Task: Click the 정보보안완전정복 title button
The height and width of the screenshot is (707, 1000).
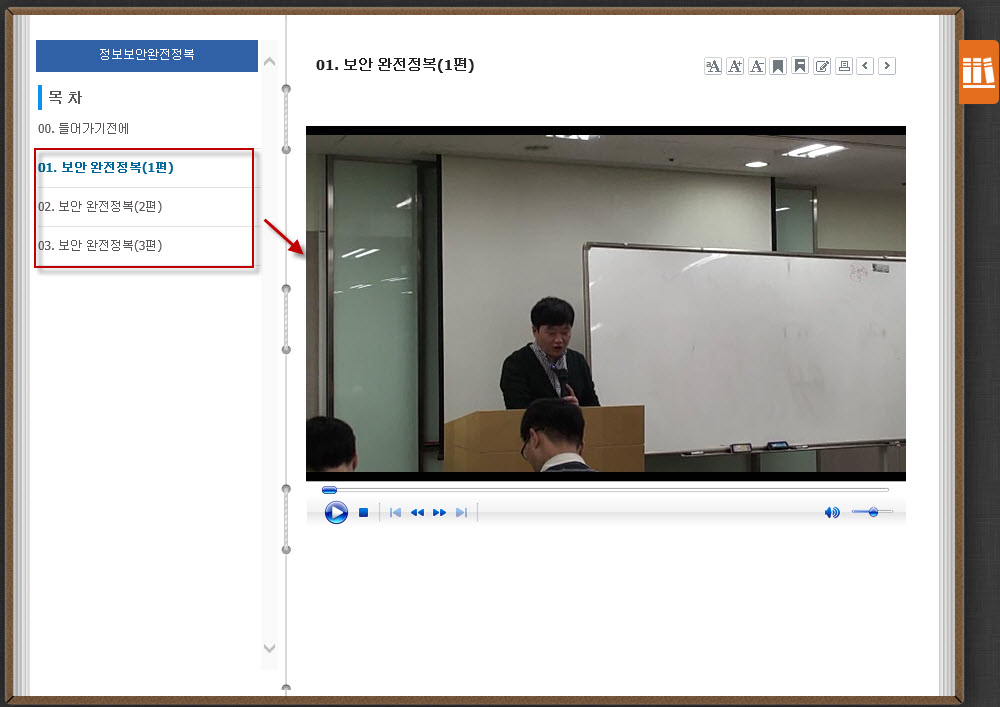Action: coord(147,55)
